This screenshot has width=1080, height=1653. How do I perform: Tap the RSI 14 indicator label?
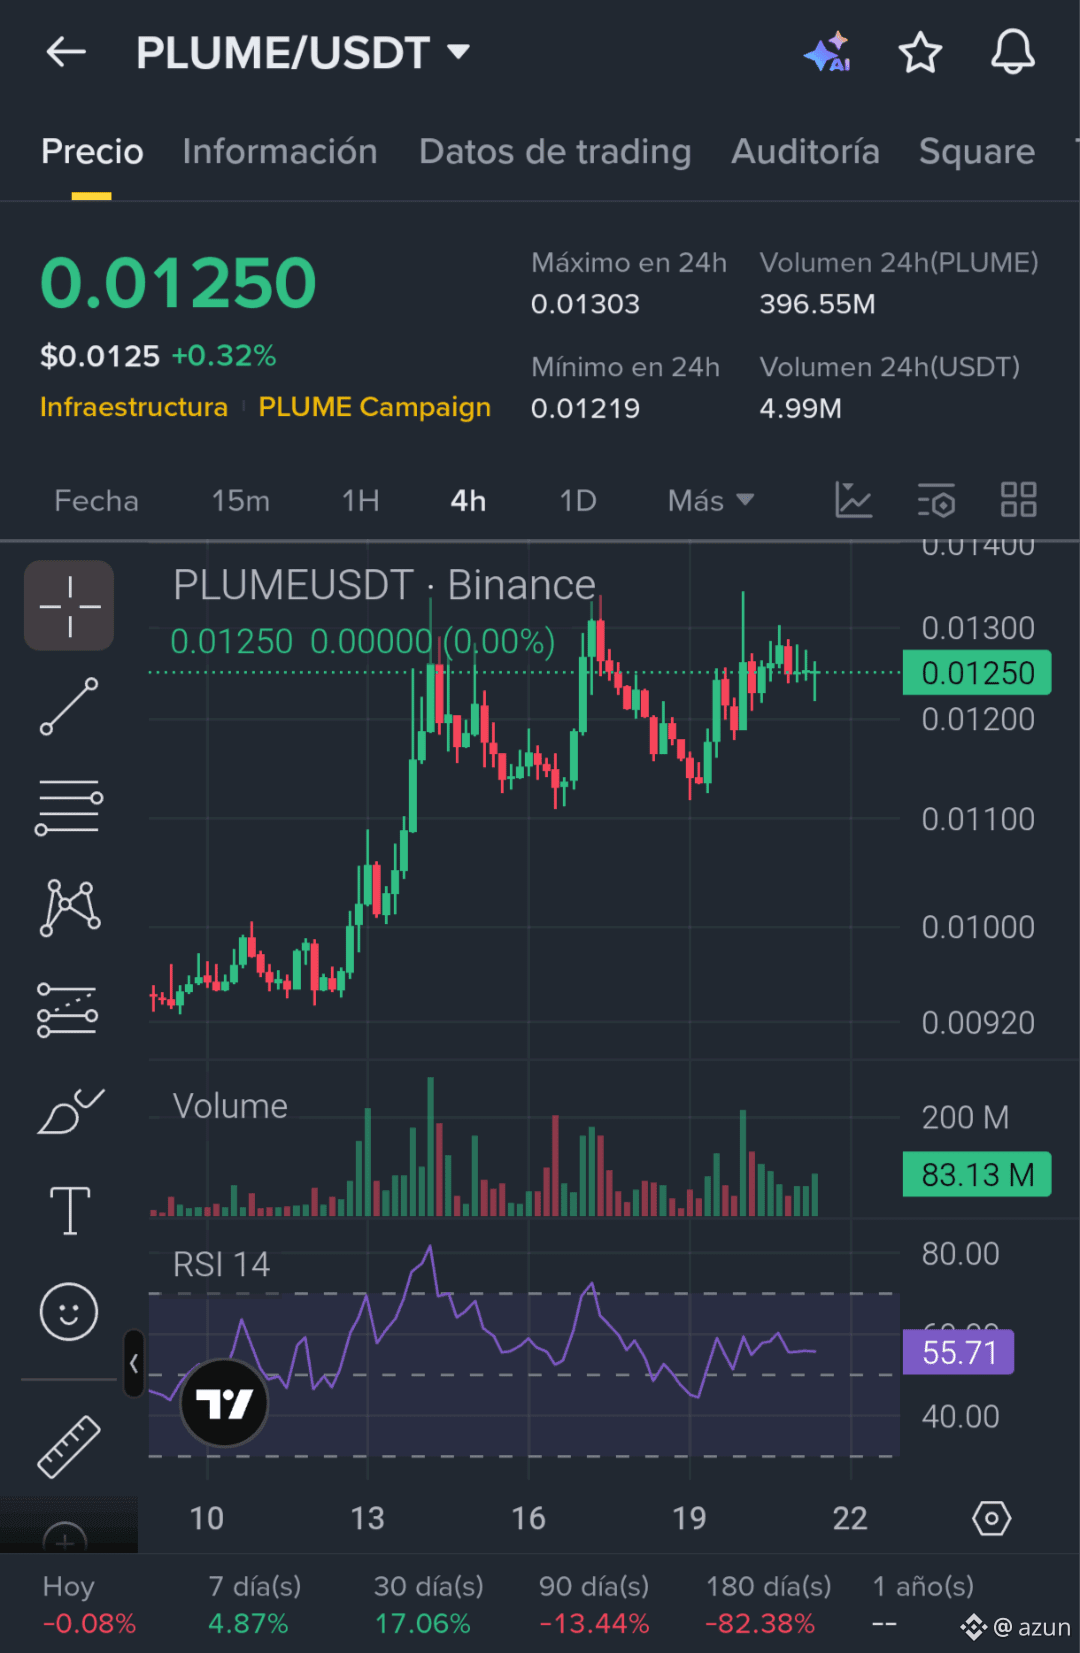pyautogui.click(x=221, y=1264)
